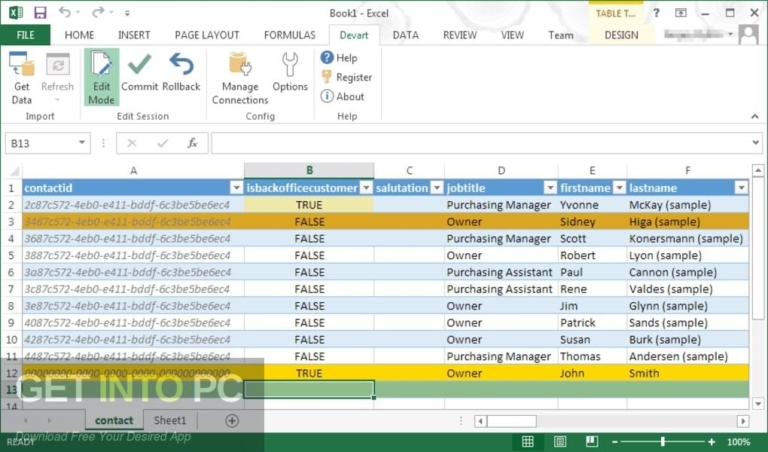Switch to Page Break Preview view

point(592,442)
